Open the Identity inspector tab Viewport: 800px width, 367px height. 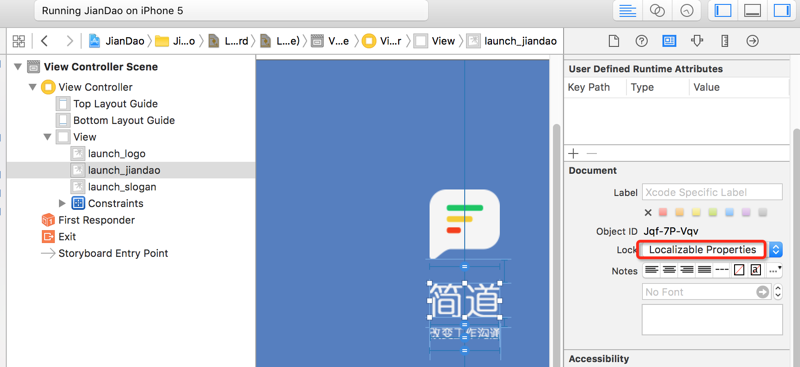coord(669,41)
